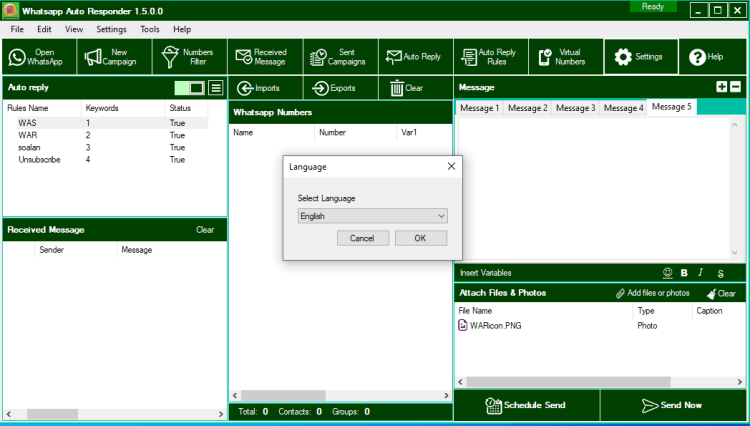Open the Edit menu
750x426 pixels.
[x=44, y=29]
